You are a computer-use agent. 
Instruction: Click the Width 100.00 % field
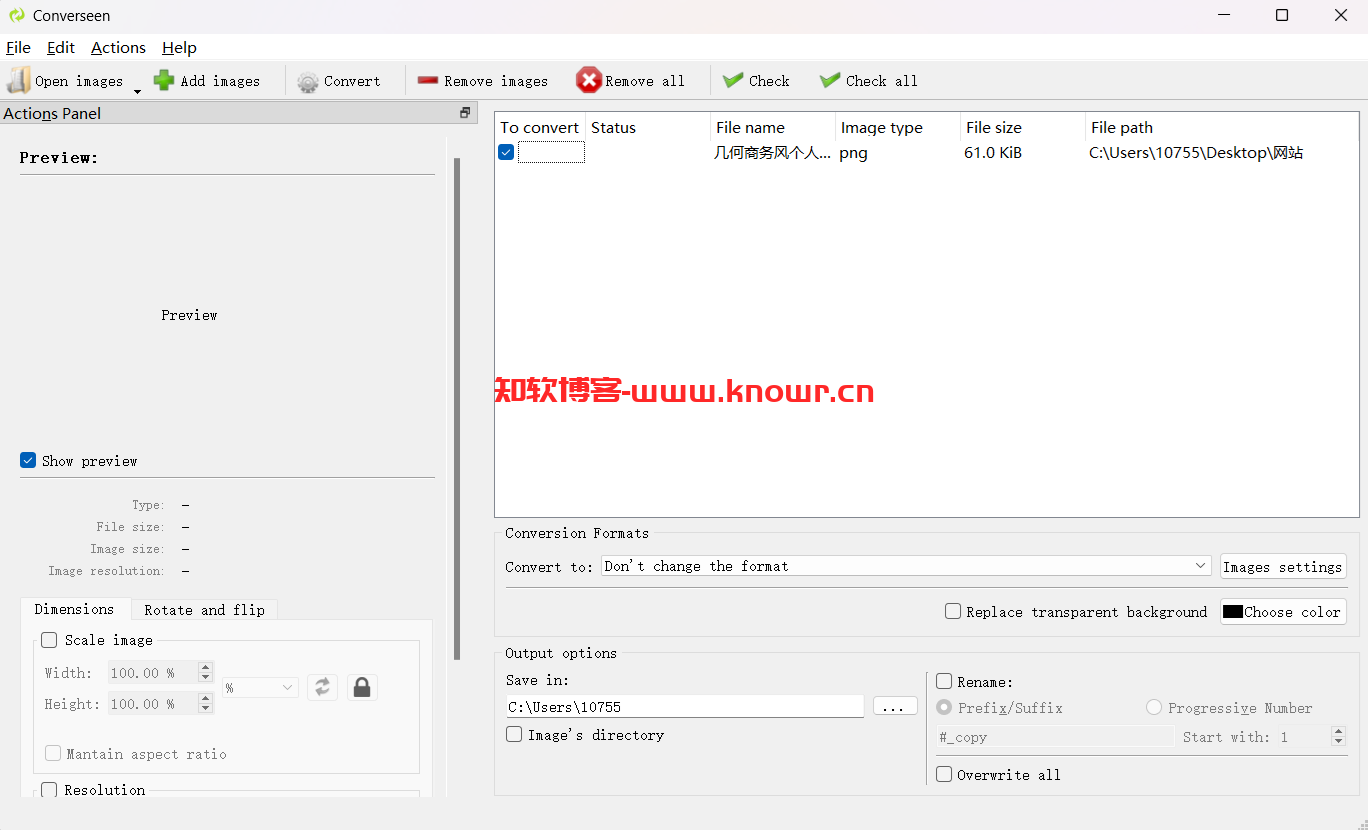pos(153,673)
